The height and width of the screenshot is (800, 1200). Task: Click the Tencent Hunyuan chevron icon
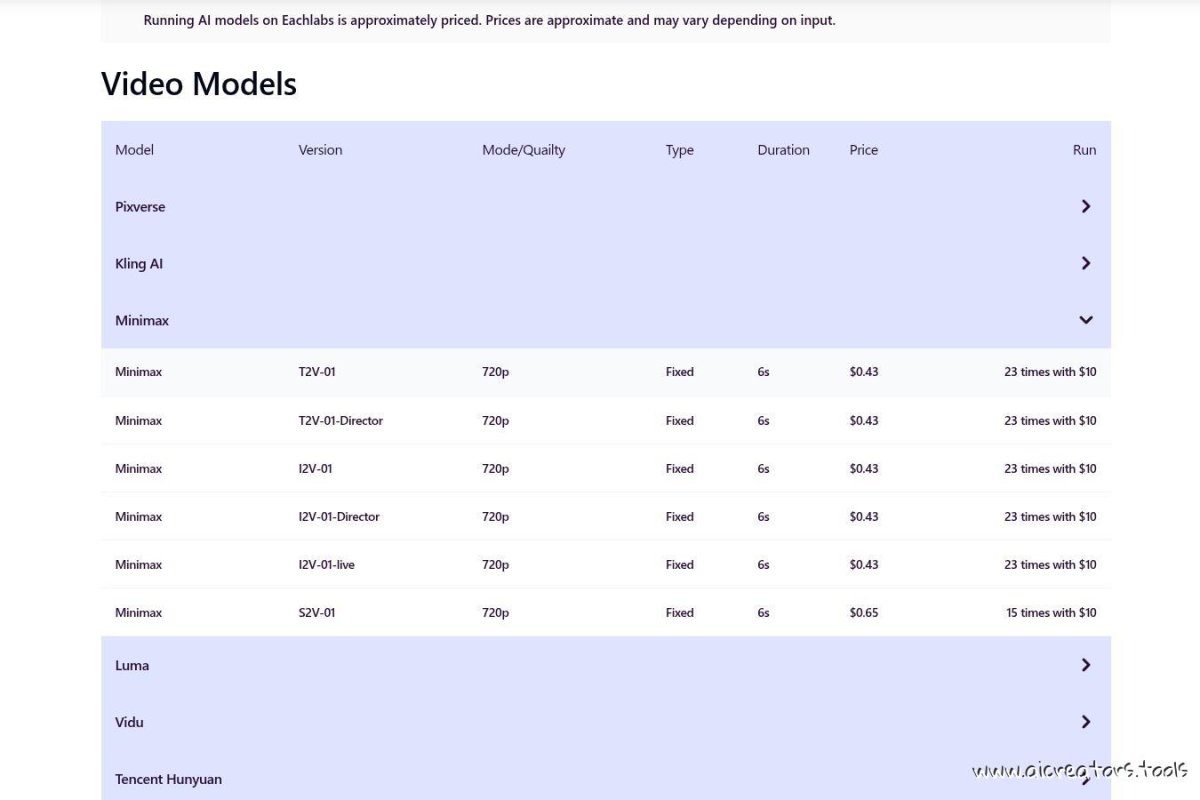[x=1085, y=779]
